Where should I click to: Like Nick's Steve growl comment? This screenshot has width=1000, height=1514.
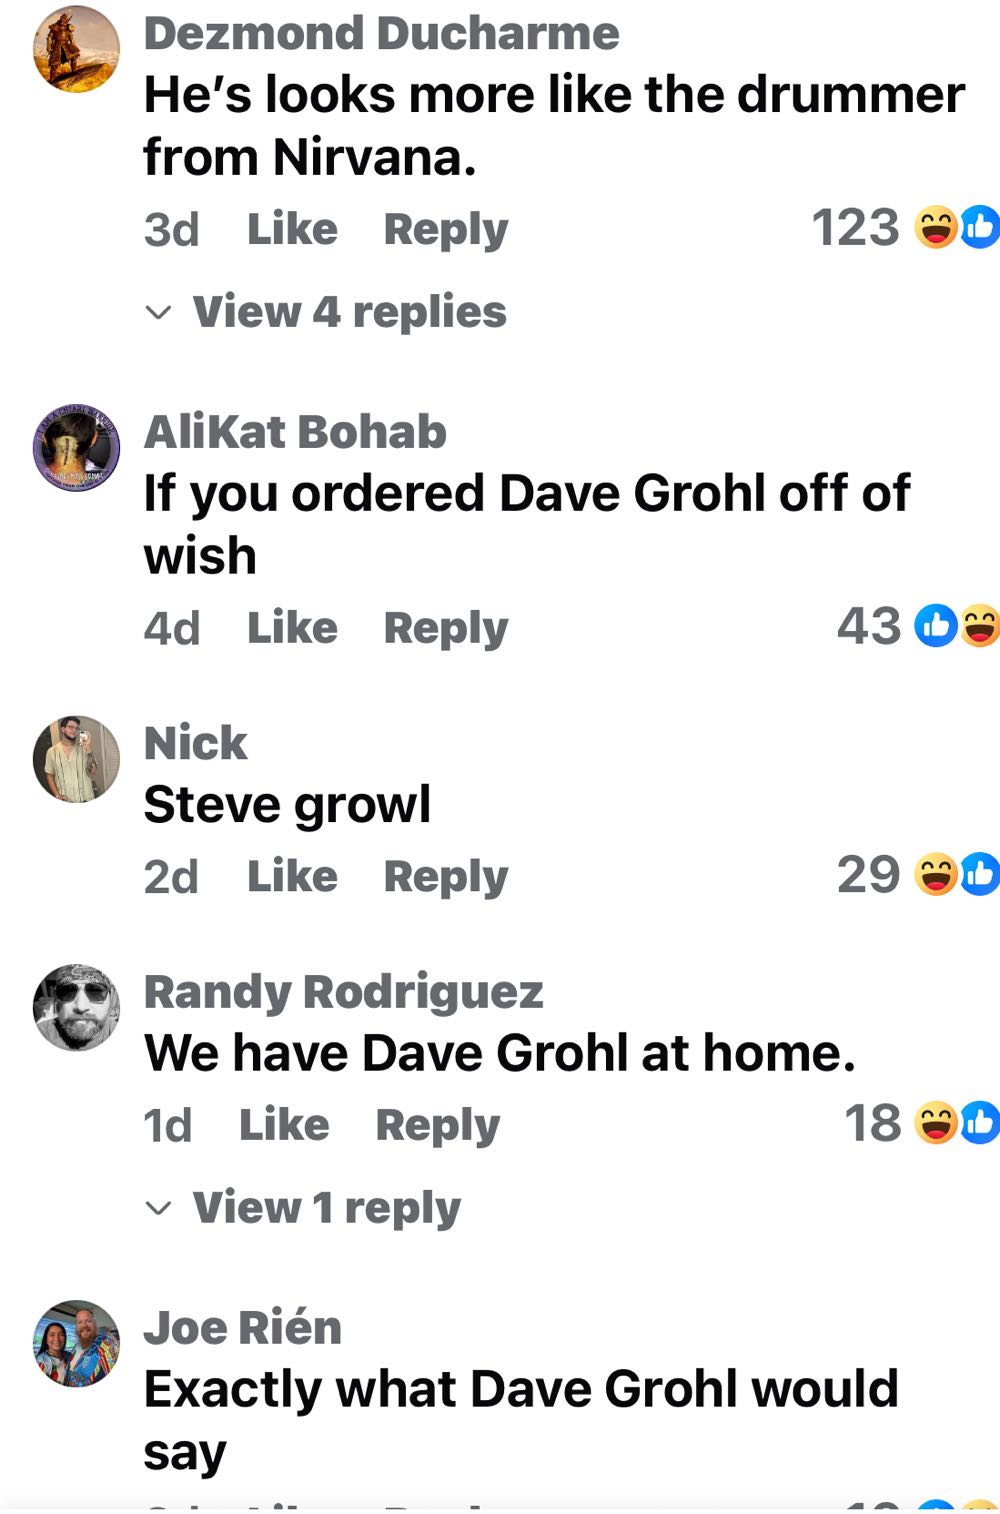[x=292, y=876]
